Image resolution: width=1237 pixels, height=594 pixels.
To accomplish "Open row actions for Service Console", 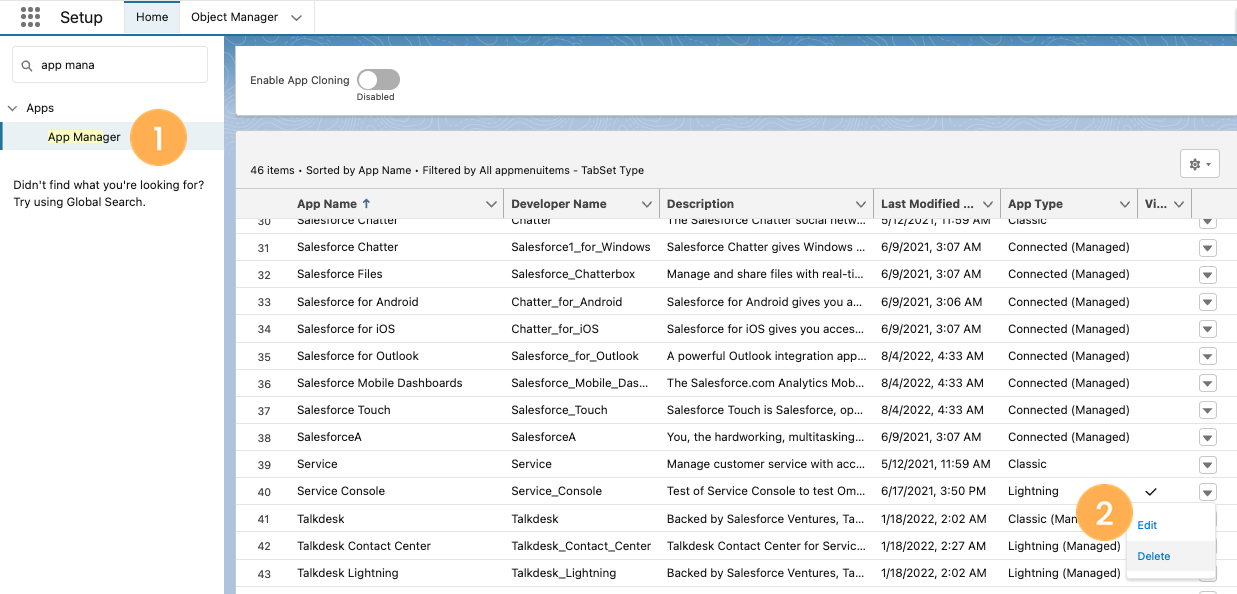I will [1208, 492].
